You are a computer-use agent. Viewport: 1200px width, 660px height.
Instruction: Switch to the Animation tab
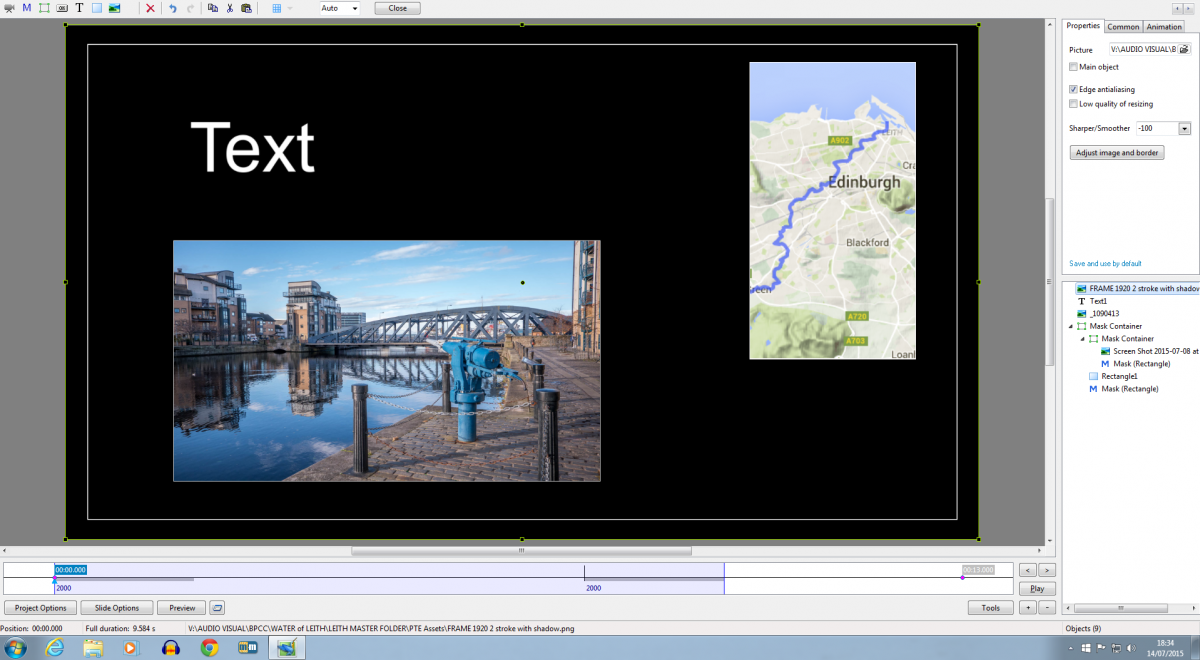pyautogui.click(x=1164, y=27)
